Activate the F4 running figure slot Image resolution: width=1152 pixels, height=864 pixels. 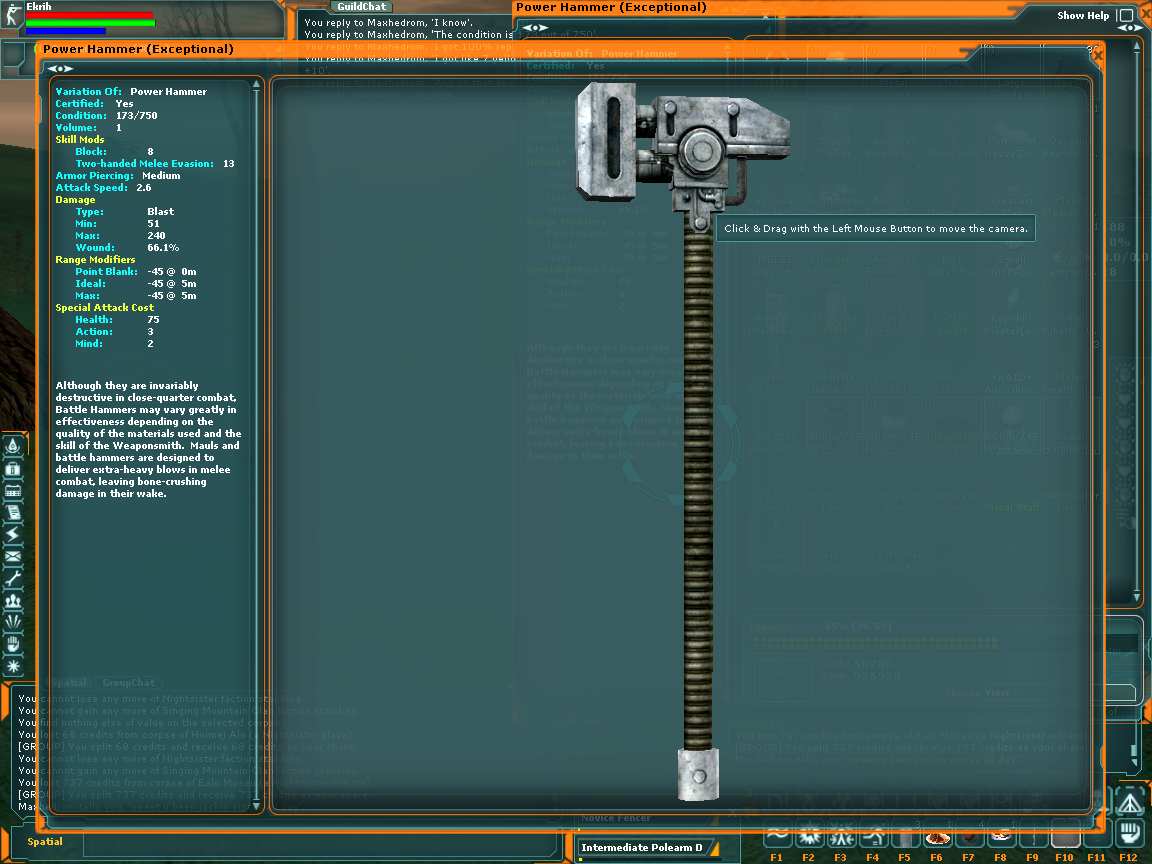coord(874,837)
